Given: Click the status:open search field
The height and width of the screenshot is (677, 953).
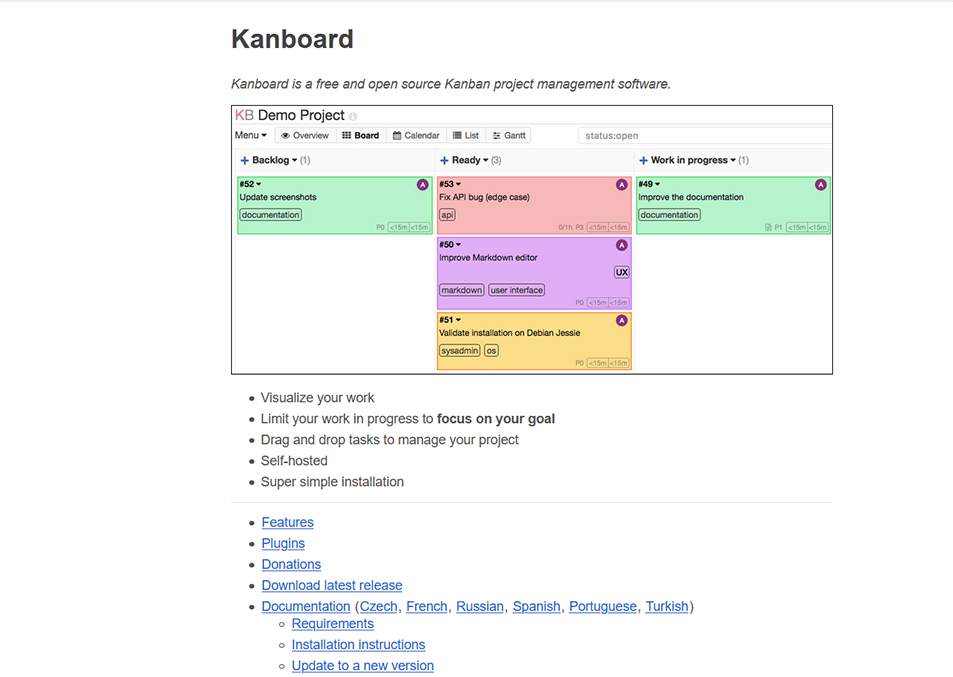Looking at the screenshot, I should coord(705,136).
